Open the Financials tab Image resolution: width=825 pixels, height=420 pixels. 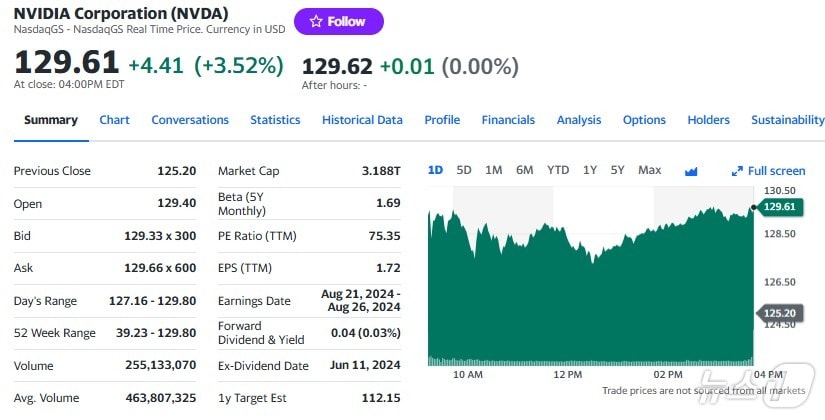[x=508, y=120]
